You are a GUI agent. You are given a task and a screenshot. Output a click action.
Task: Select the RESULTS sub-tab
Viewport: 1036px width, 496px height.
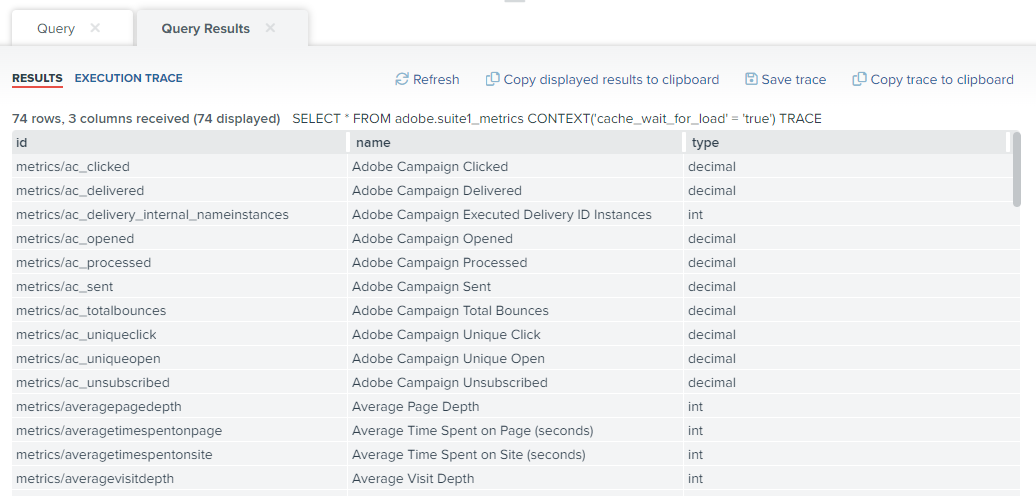point(37,79)
